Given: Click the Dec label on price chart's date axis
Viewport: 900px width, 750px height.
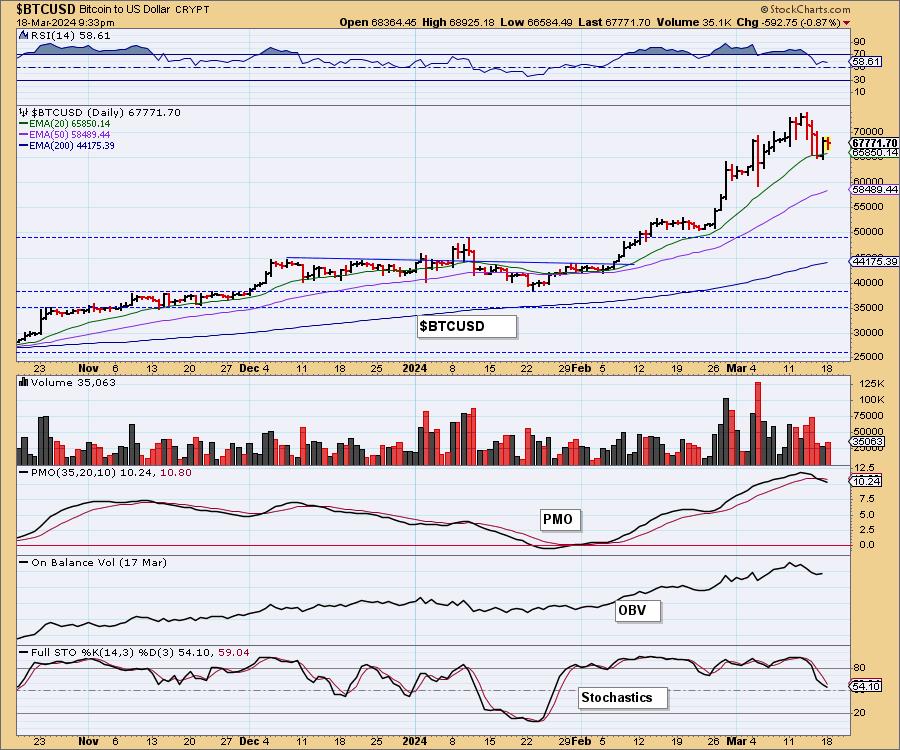Looking at the screenshot, I should point(249,368).
